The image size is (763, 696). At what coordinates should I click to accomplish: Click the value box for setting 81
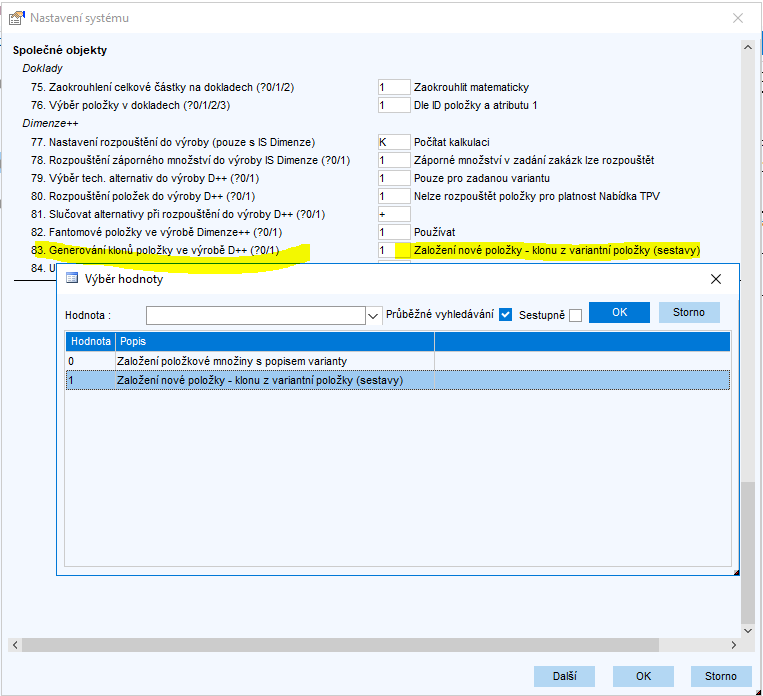(394, 214)
